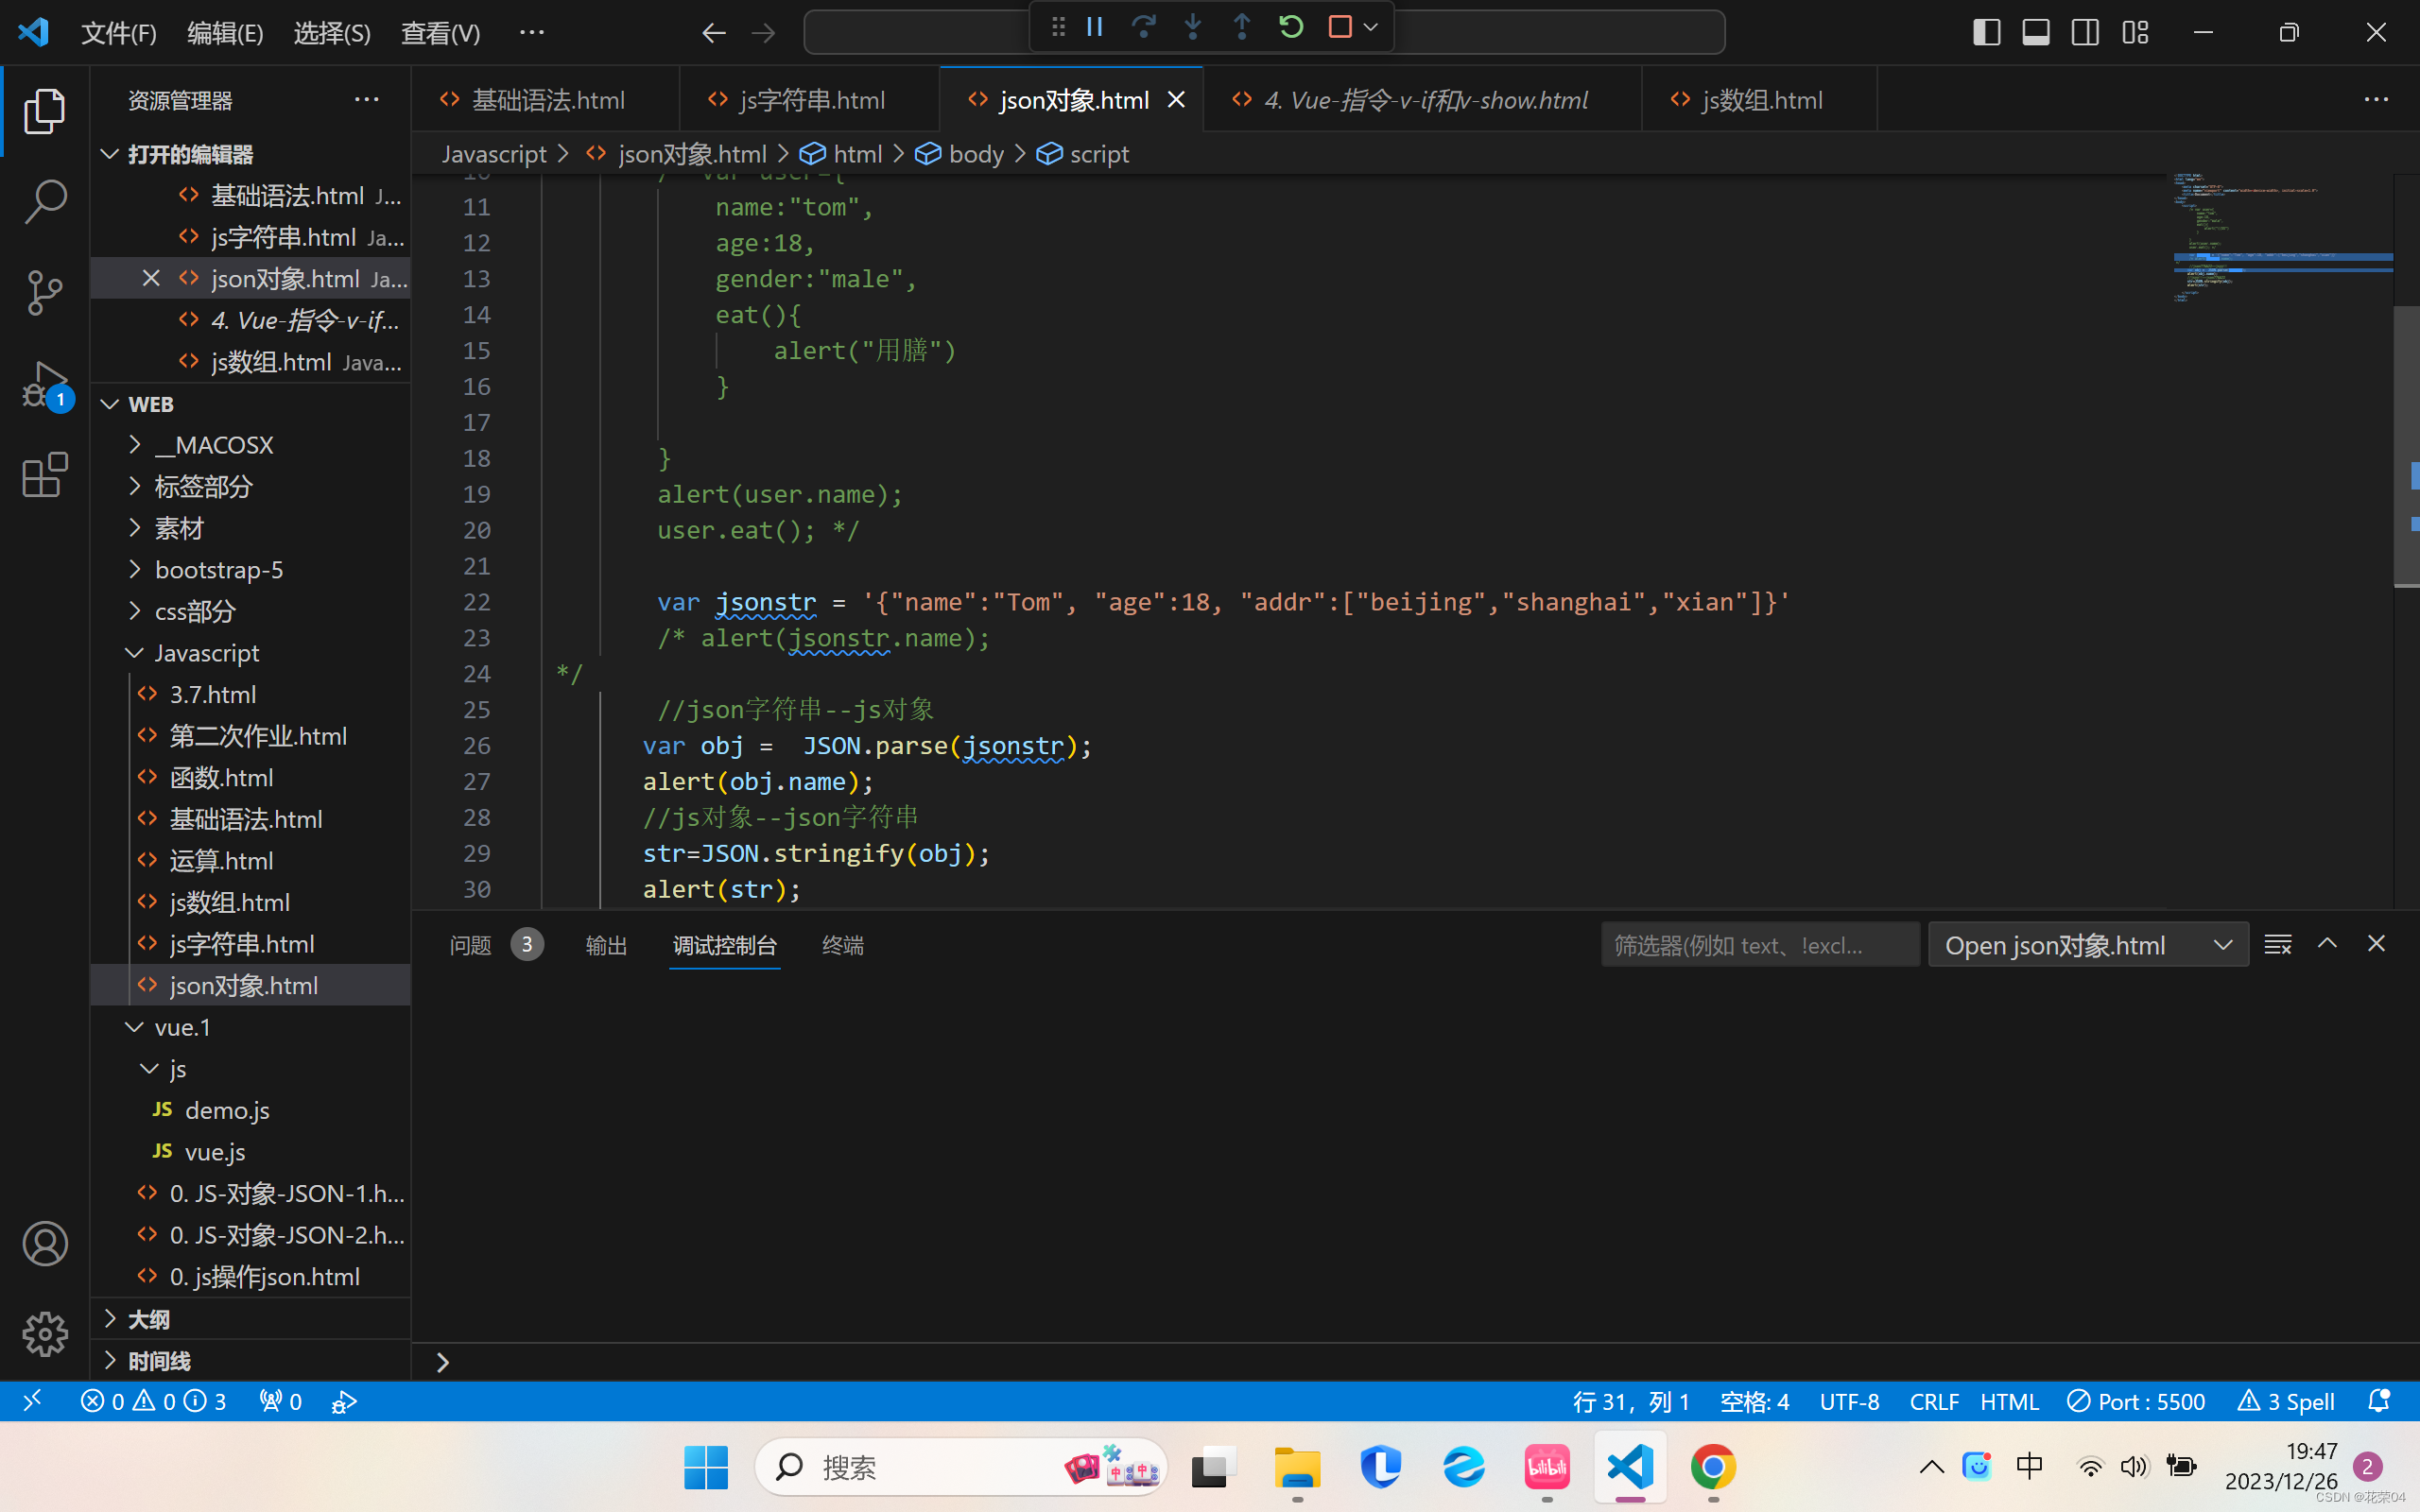Open the 'Open json对象.html' session dropdown
2420x1512 pixels.
click(2088, 945)
